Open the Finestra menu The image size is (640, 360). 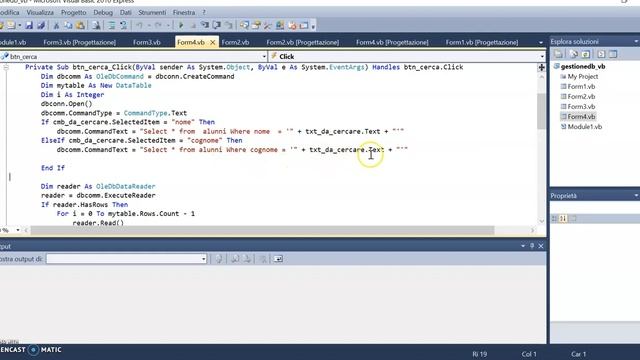point(184,13)
